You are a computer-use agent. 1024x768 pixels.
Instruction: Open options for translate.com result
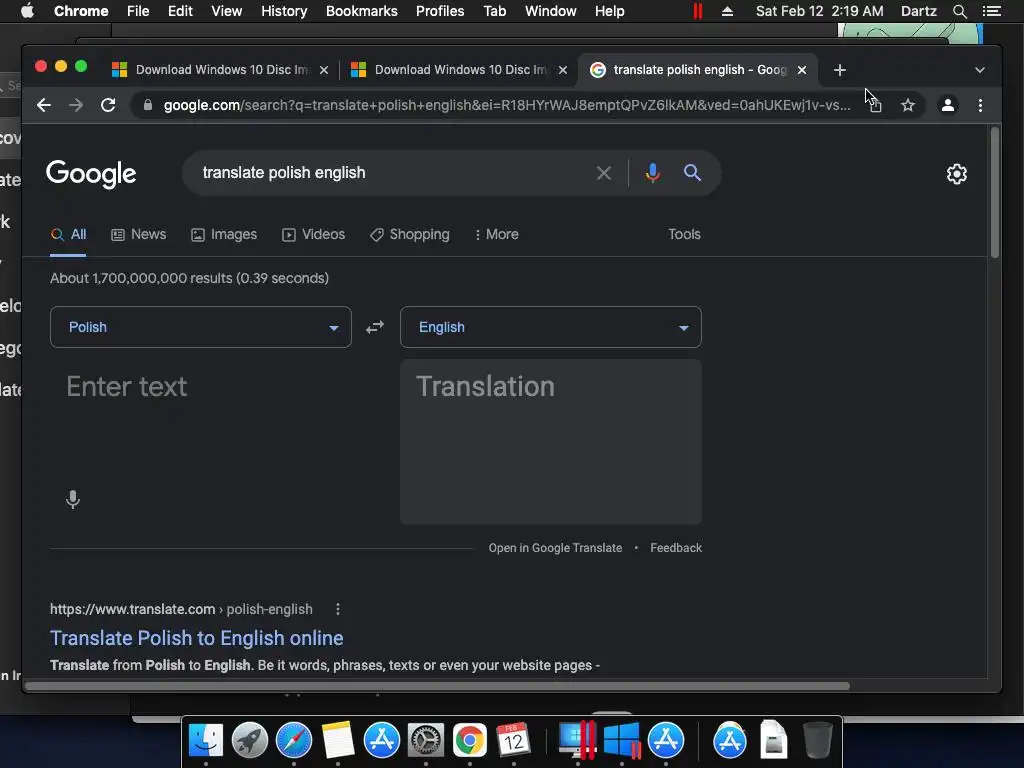(x=338, y=609)
